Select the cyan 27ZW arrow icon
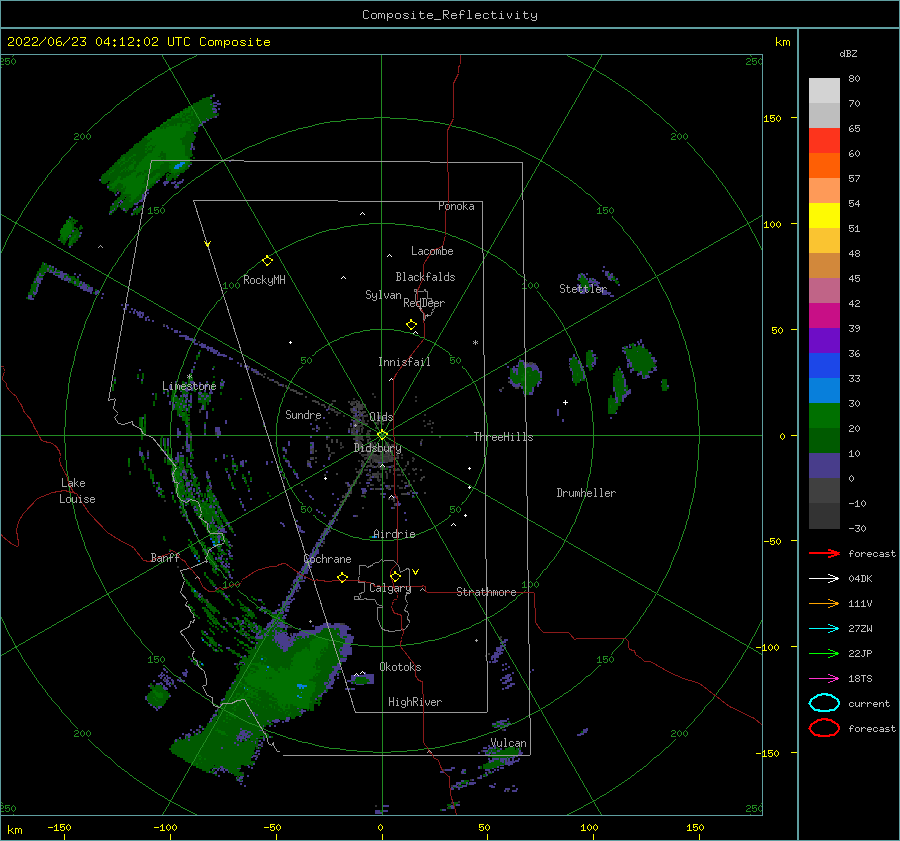The width and height of the screenshot is (900, 841). click(x=824, y=629)
